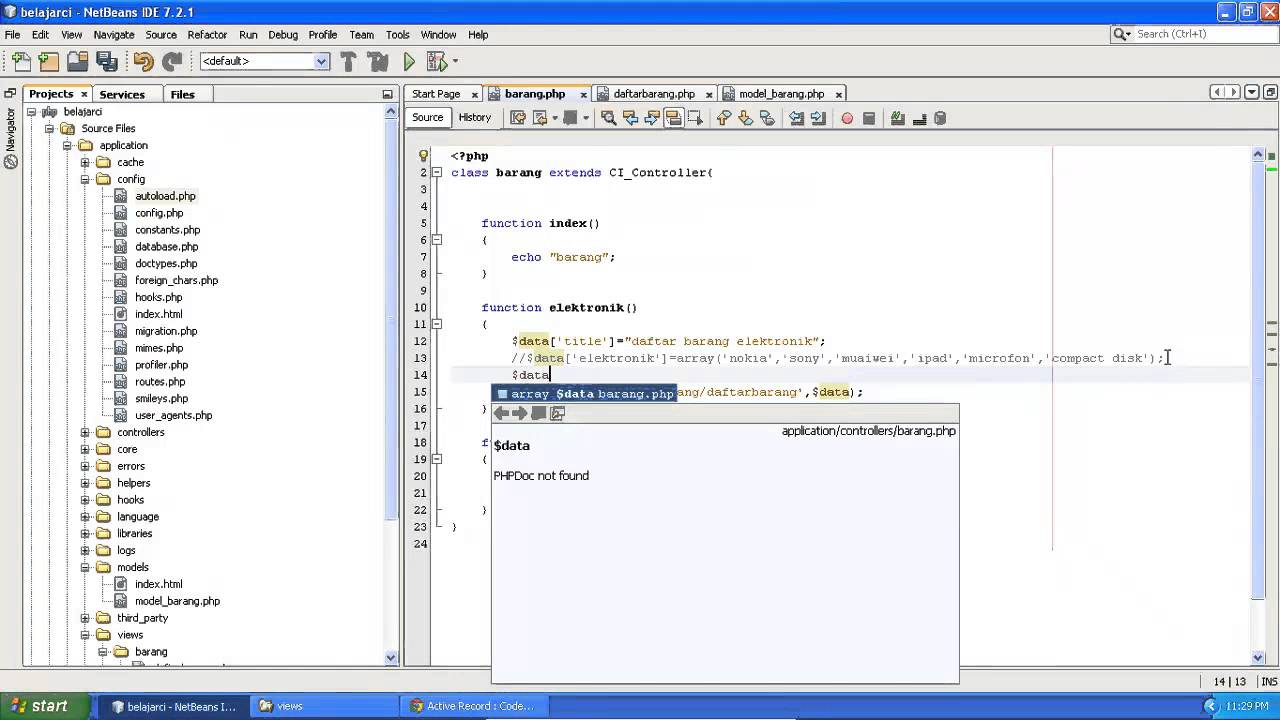Click the Comment icon in editor toolbar

pos(897,118)
